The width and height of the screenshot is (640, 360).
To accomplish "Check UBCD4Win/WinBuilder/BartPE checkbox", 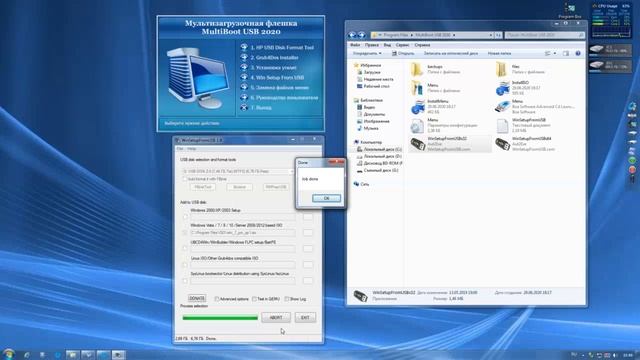I will pyautogui.click(x=185, y=249).
